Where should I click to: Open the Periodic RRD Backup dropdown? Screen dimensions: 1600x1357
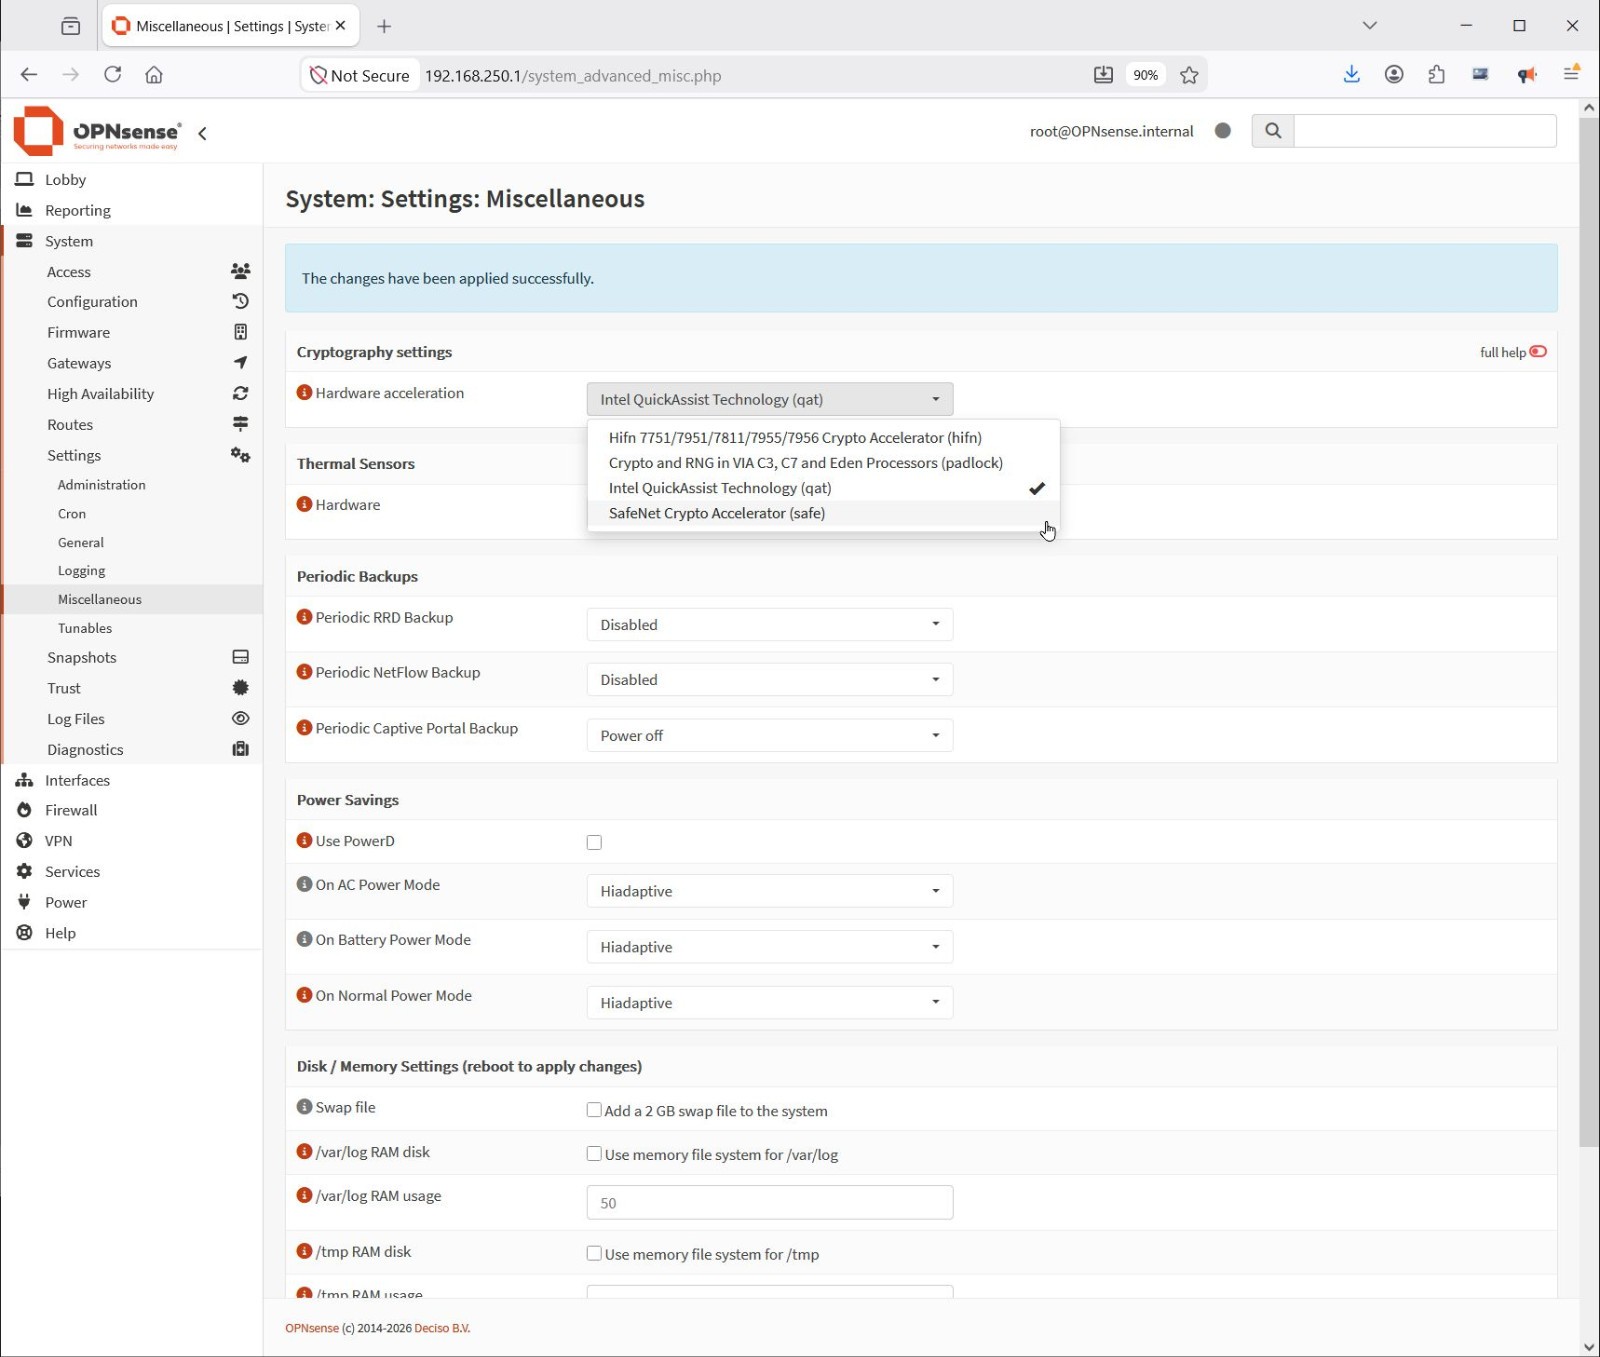(x=770, y=625)
